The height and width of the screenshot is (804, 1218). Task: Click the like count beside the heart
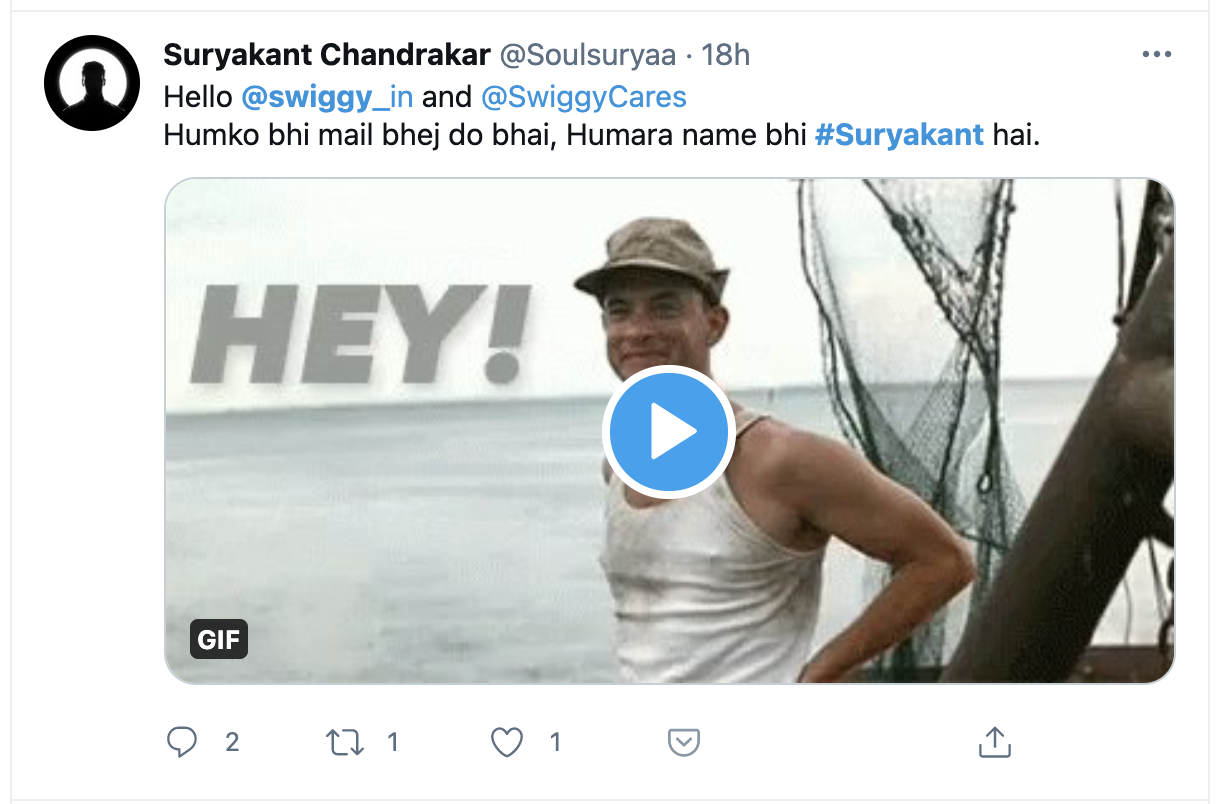pos(555,742)
